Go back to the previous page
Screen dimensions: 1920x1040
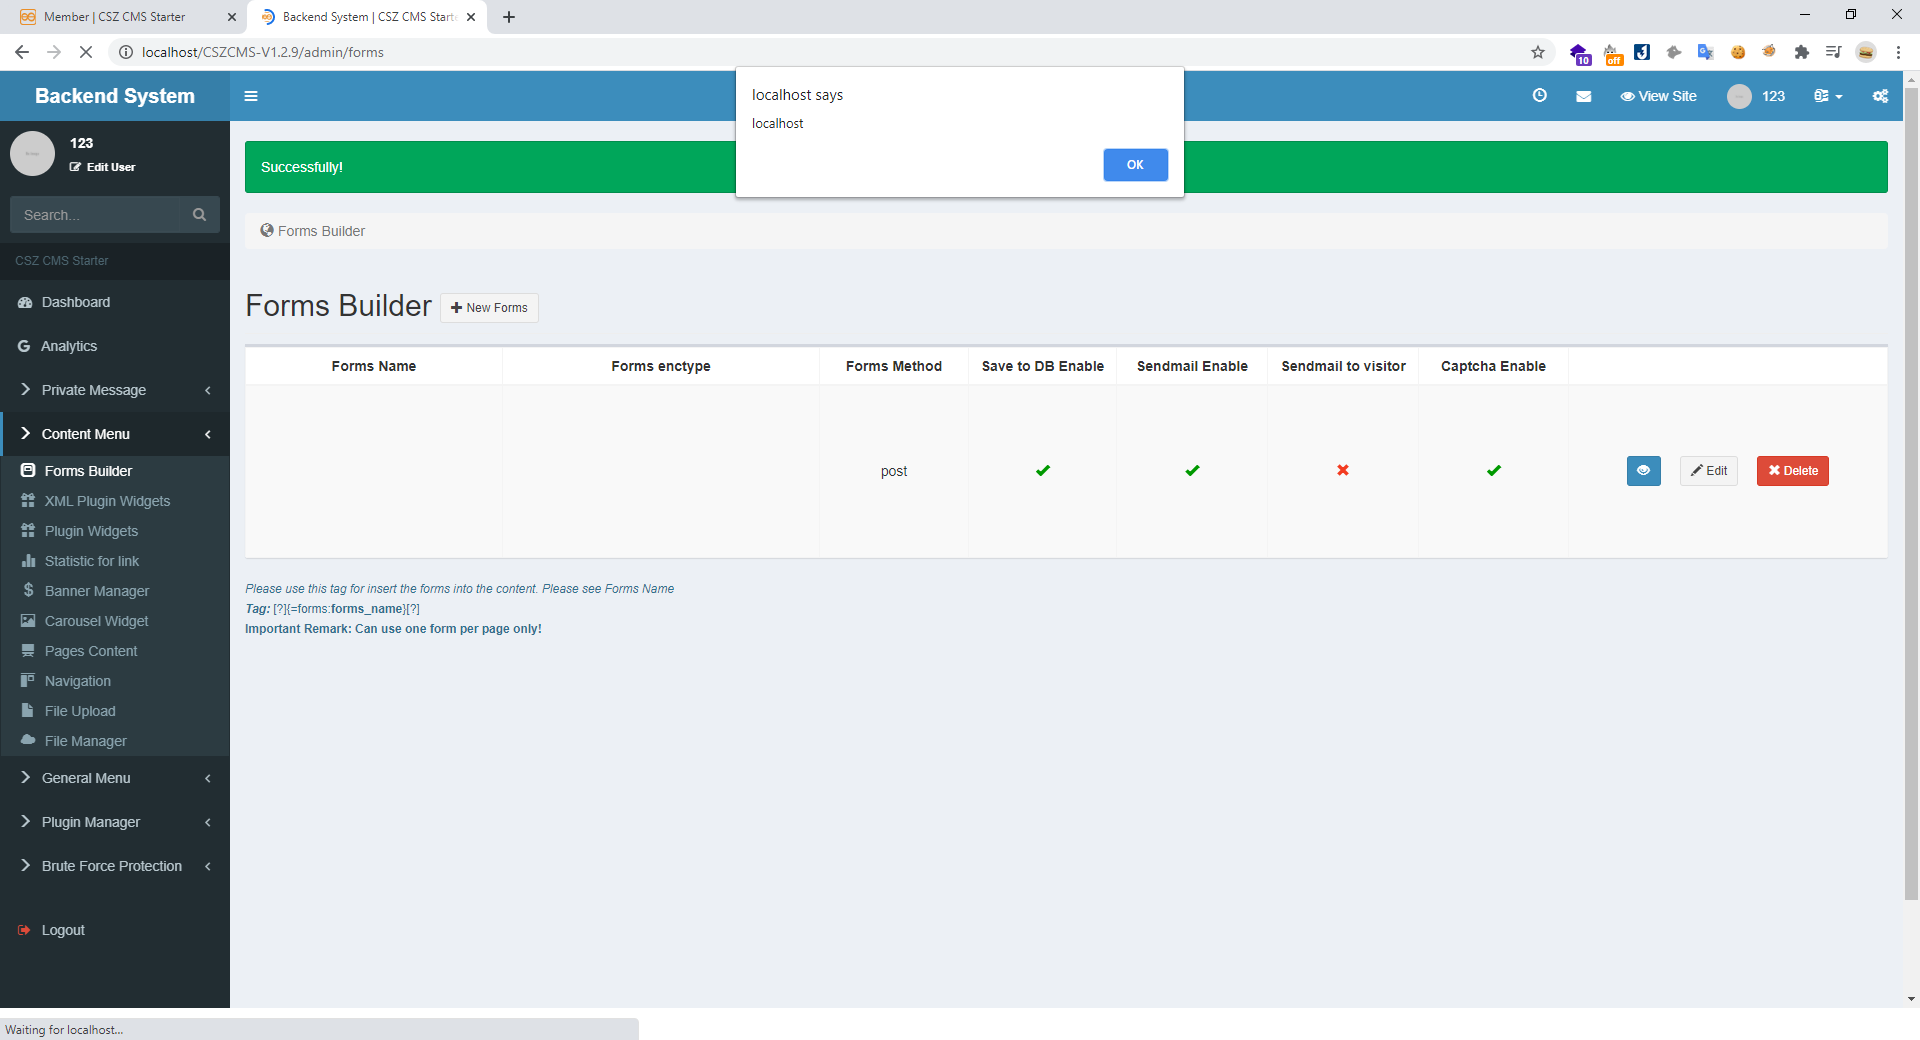(x=22, y=52)
